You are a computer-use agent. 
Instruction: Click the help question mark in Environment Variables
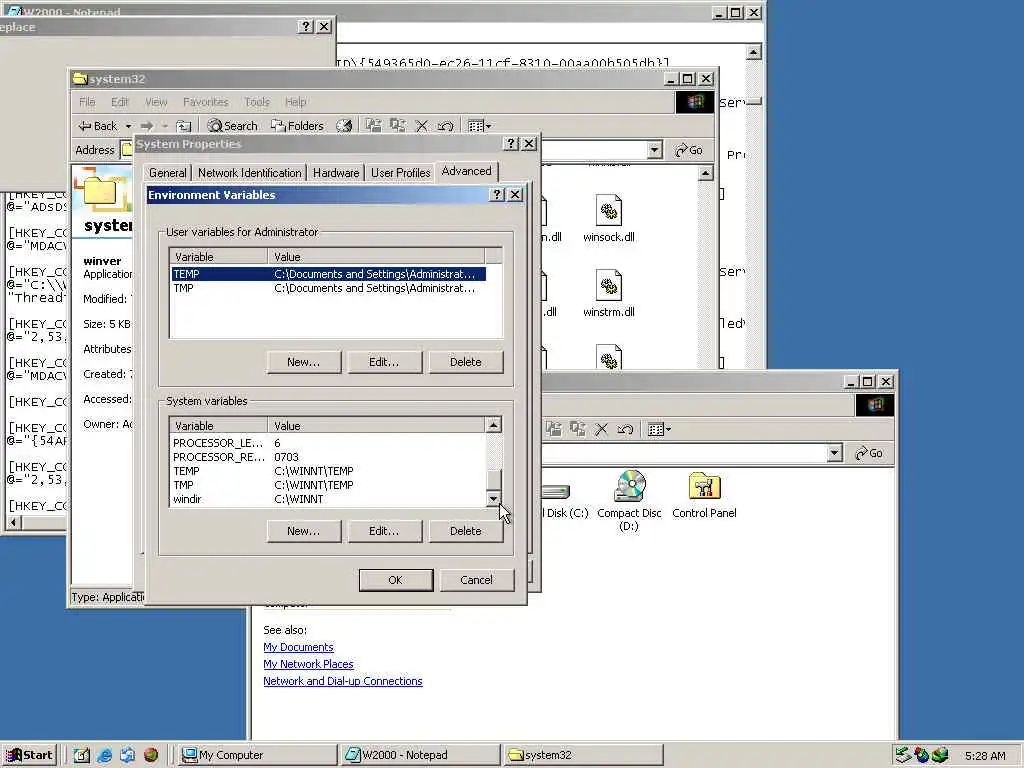click(x=496, y=195)
